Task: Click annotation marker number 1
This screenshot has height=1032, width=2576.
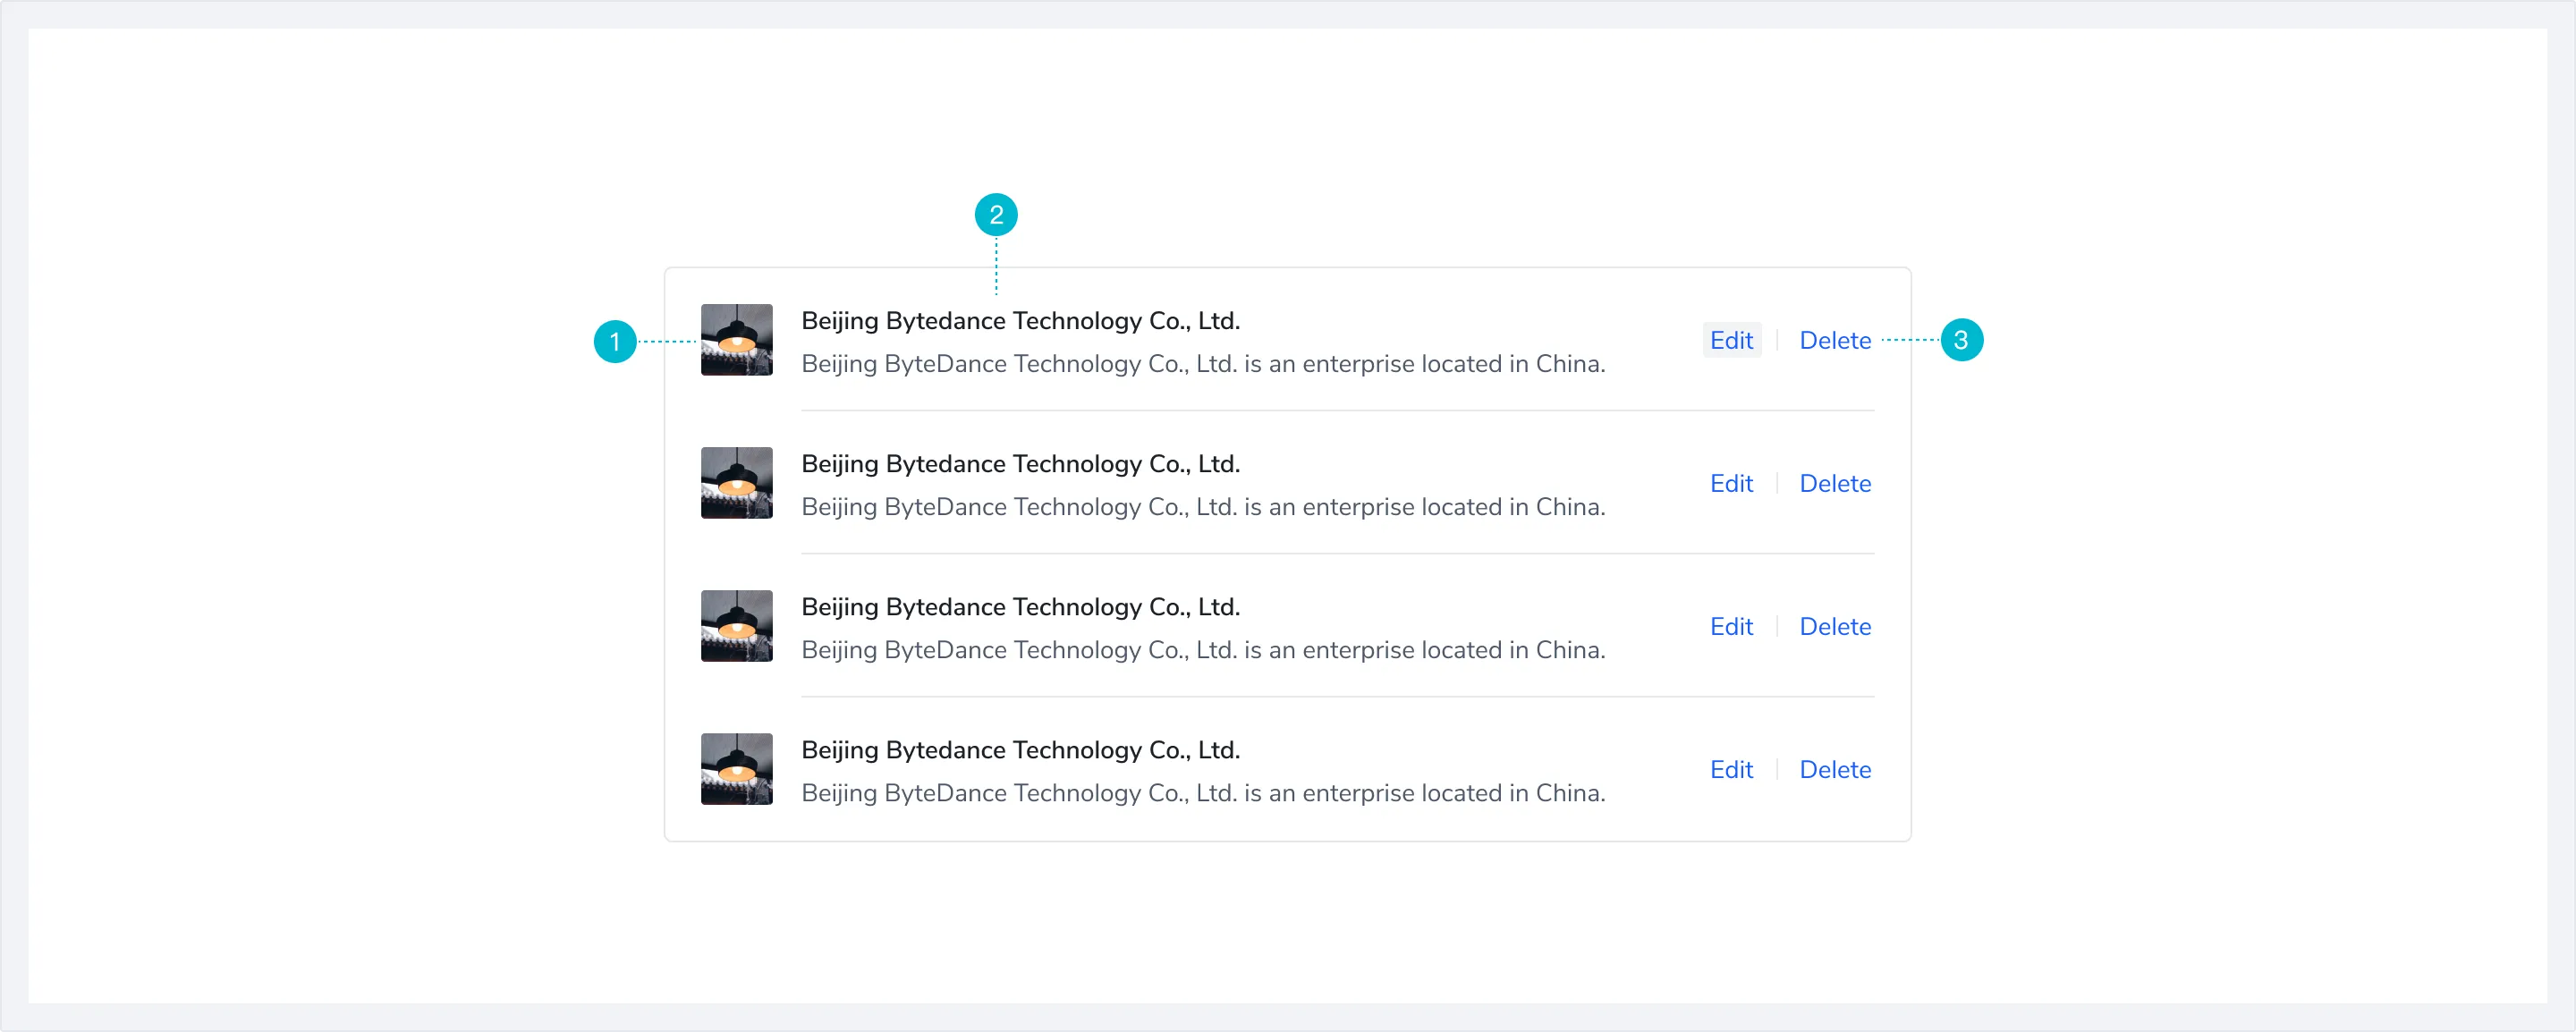Action: 615,341
